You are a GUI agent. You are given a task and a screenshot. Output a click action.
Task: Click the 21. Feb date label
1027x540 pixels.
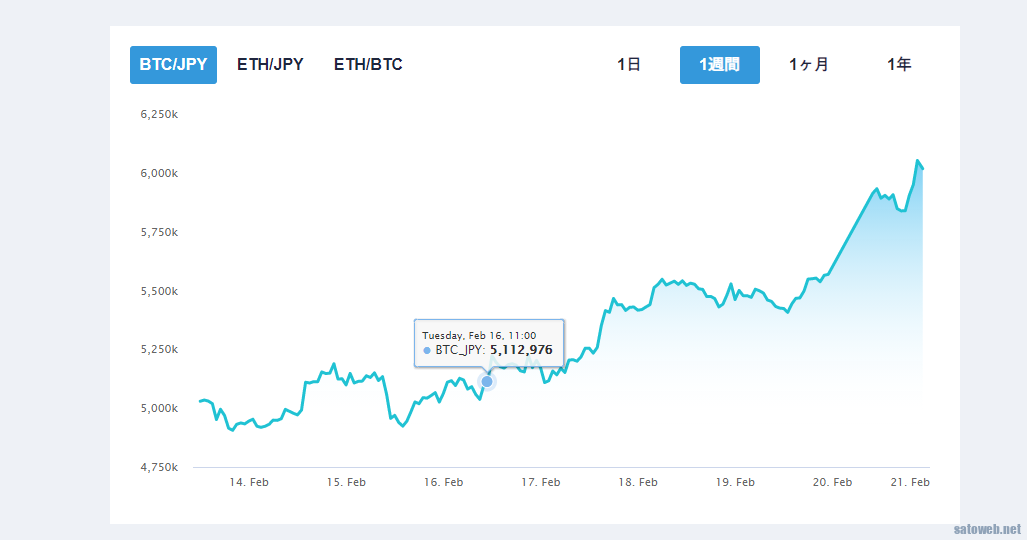910,482
